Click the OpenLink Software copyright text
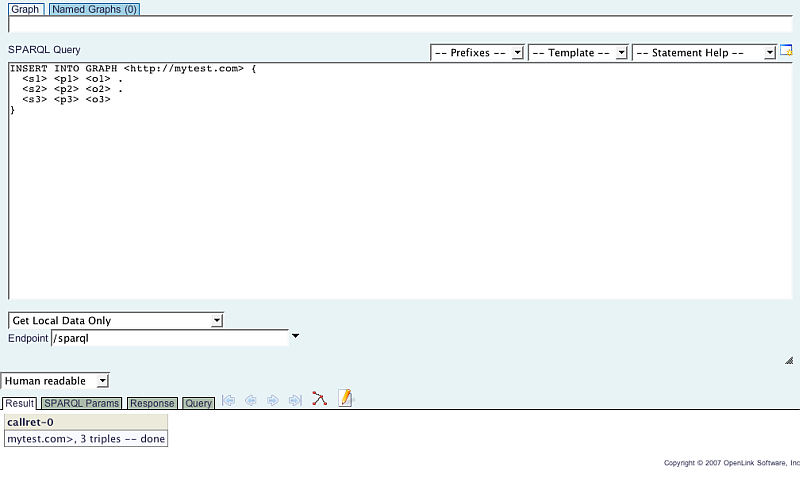The image size is (800, 482). coord(732,463)
